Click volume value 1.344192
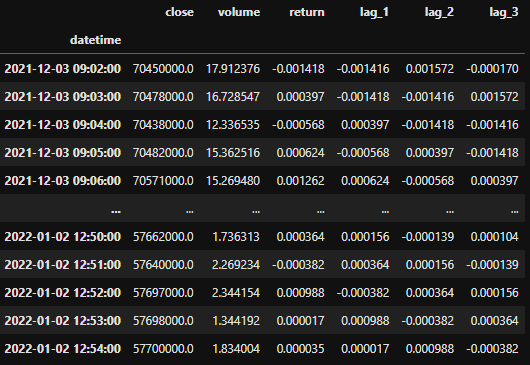This screenshot has height=365, width=530. (236, 321)
